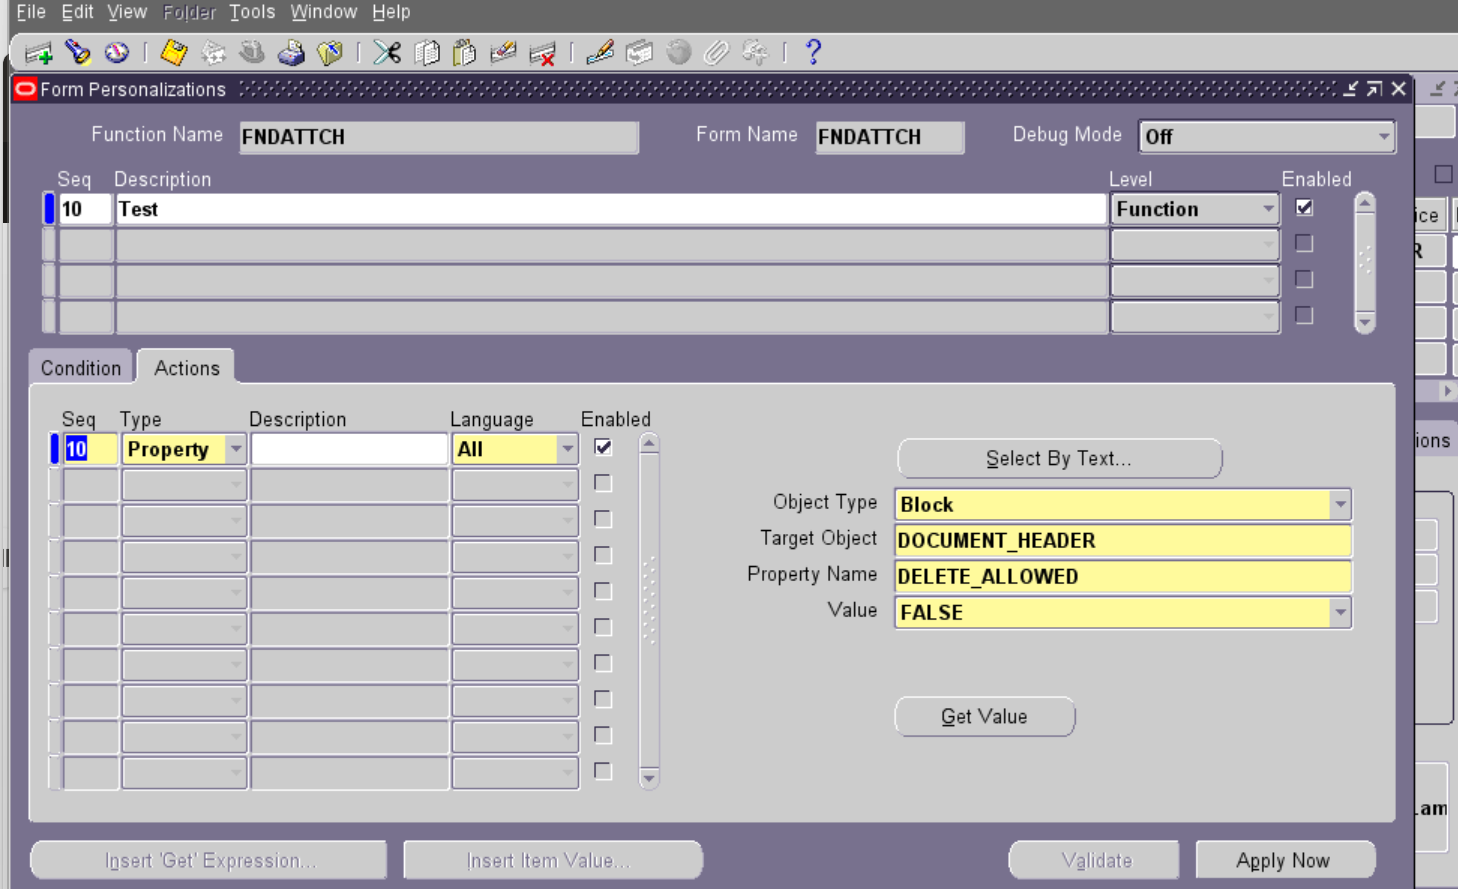Print using the printer toolbar icon

point(291,52)
